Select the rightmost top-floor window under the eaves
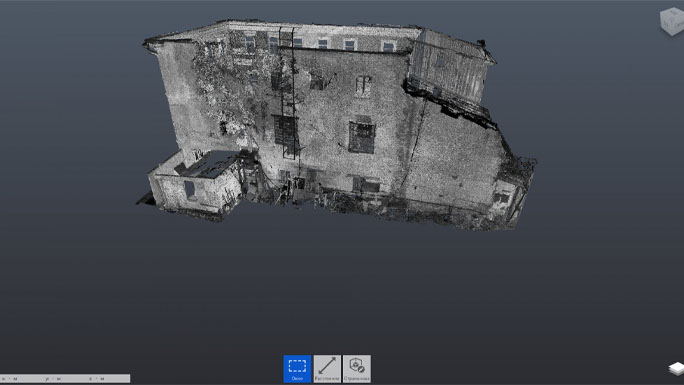684x385 pixels. (388, 46)
